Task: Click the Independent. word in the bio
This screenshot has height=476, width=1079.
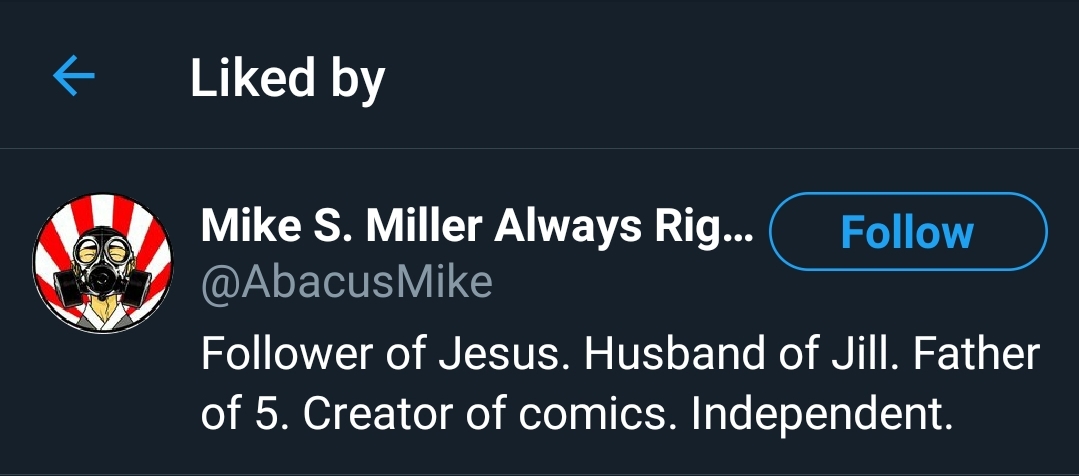Action: (822, 413)
